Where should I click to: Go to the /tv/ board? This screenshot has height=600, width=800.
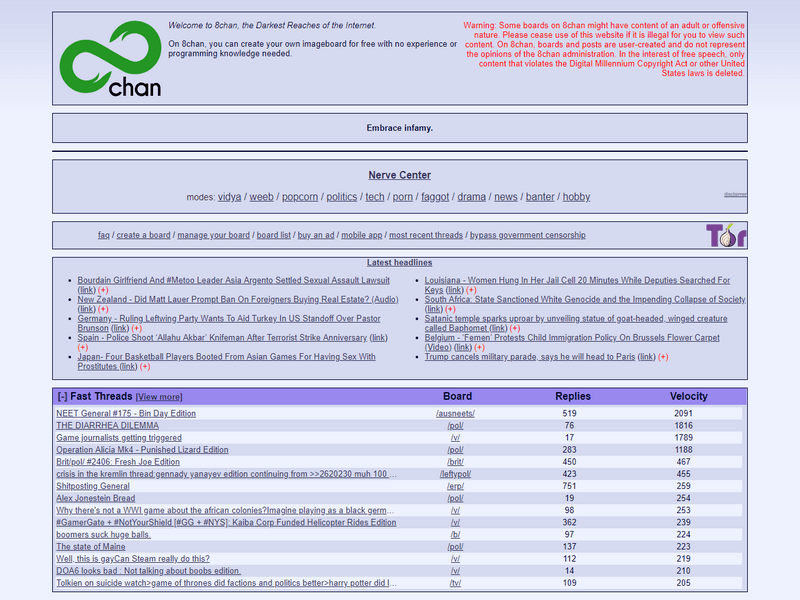coord(455,583)
